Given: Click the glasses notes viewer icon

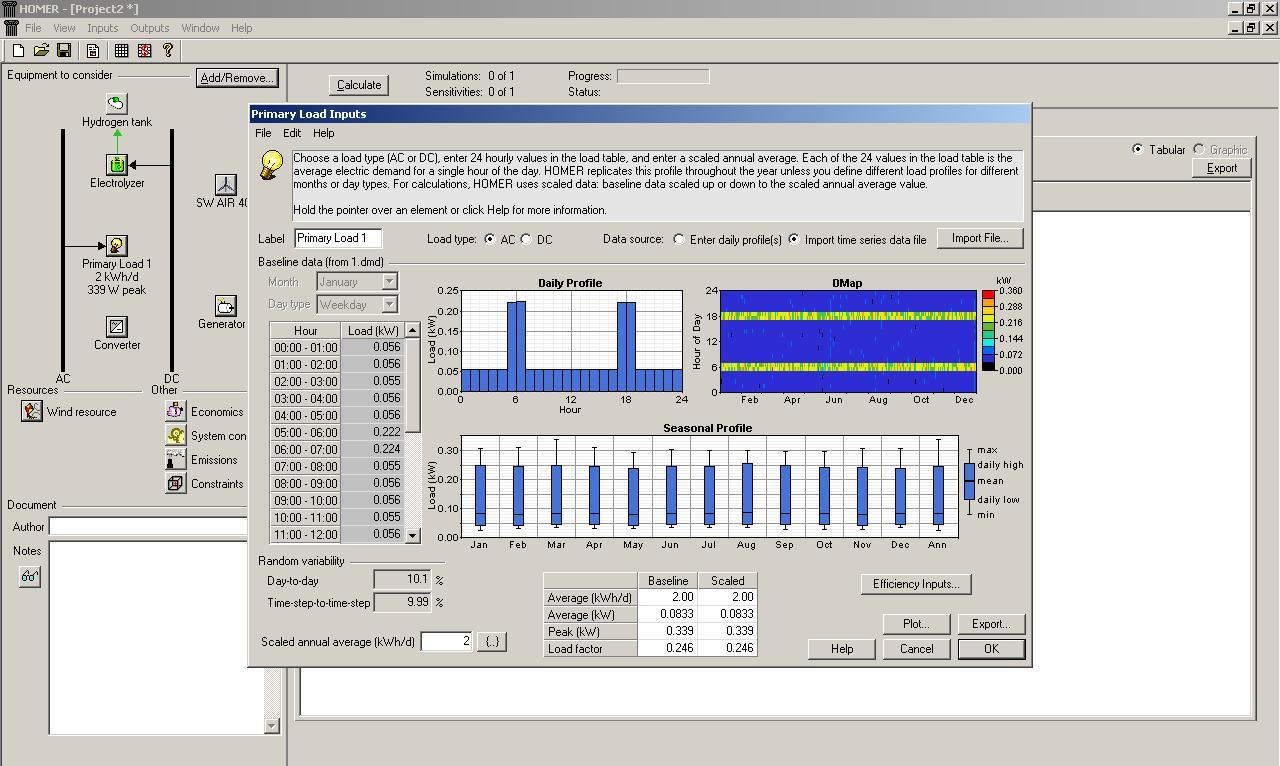Looking at the screenshot, I should 30,577.
